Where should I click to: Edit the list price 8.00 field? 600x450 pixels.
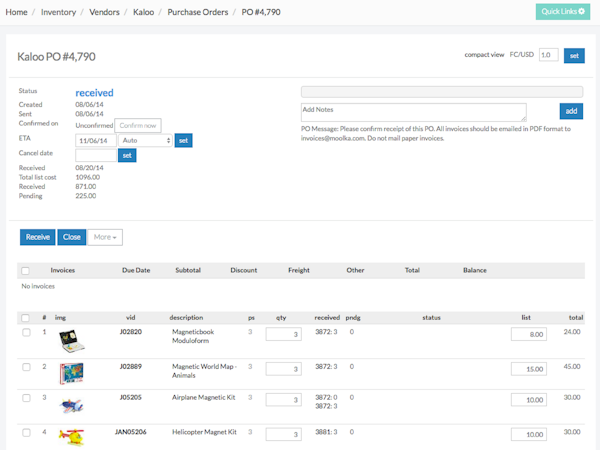(529, 334)
